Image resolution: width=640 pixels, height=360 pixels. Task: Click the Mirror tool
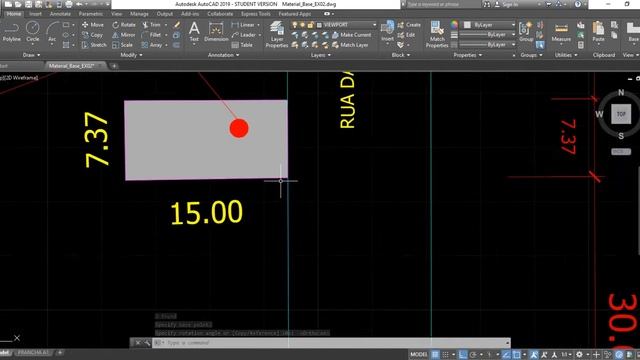coord(124,35)
